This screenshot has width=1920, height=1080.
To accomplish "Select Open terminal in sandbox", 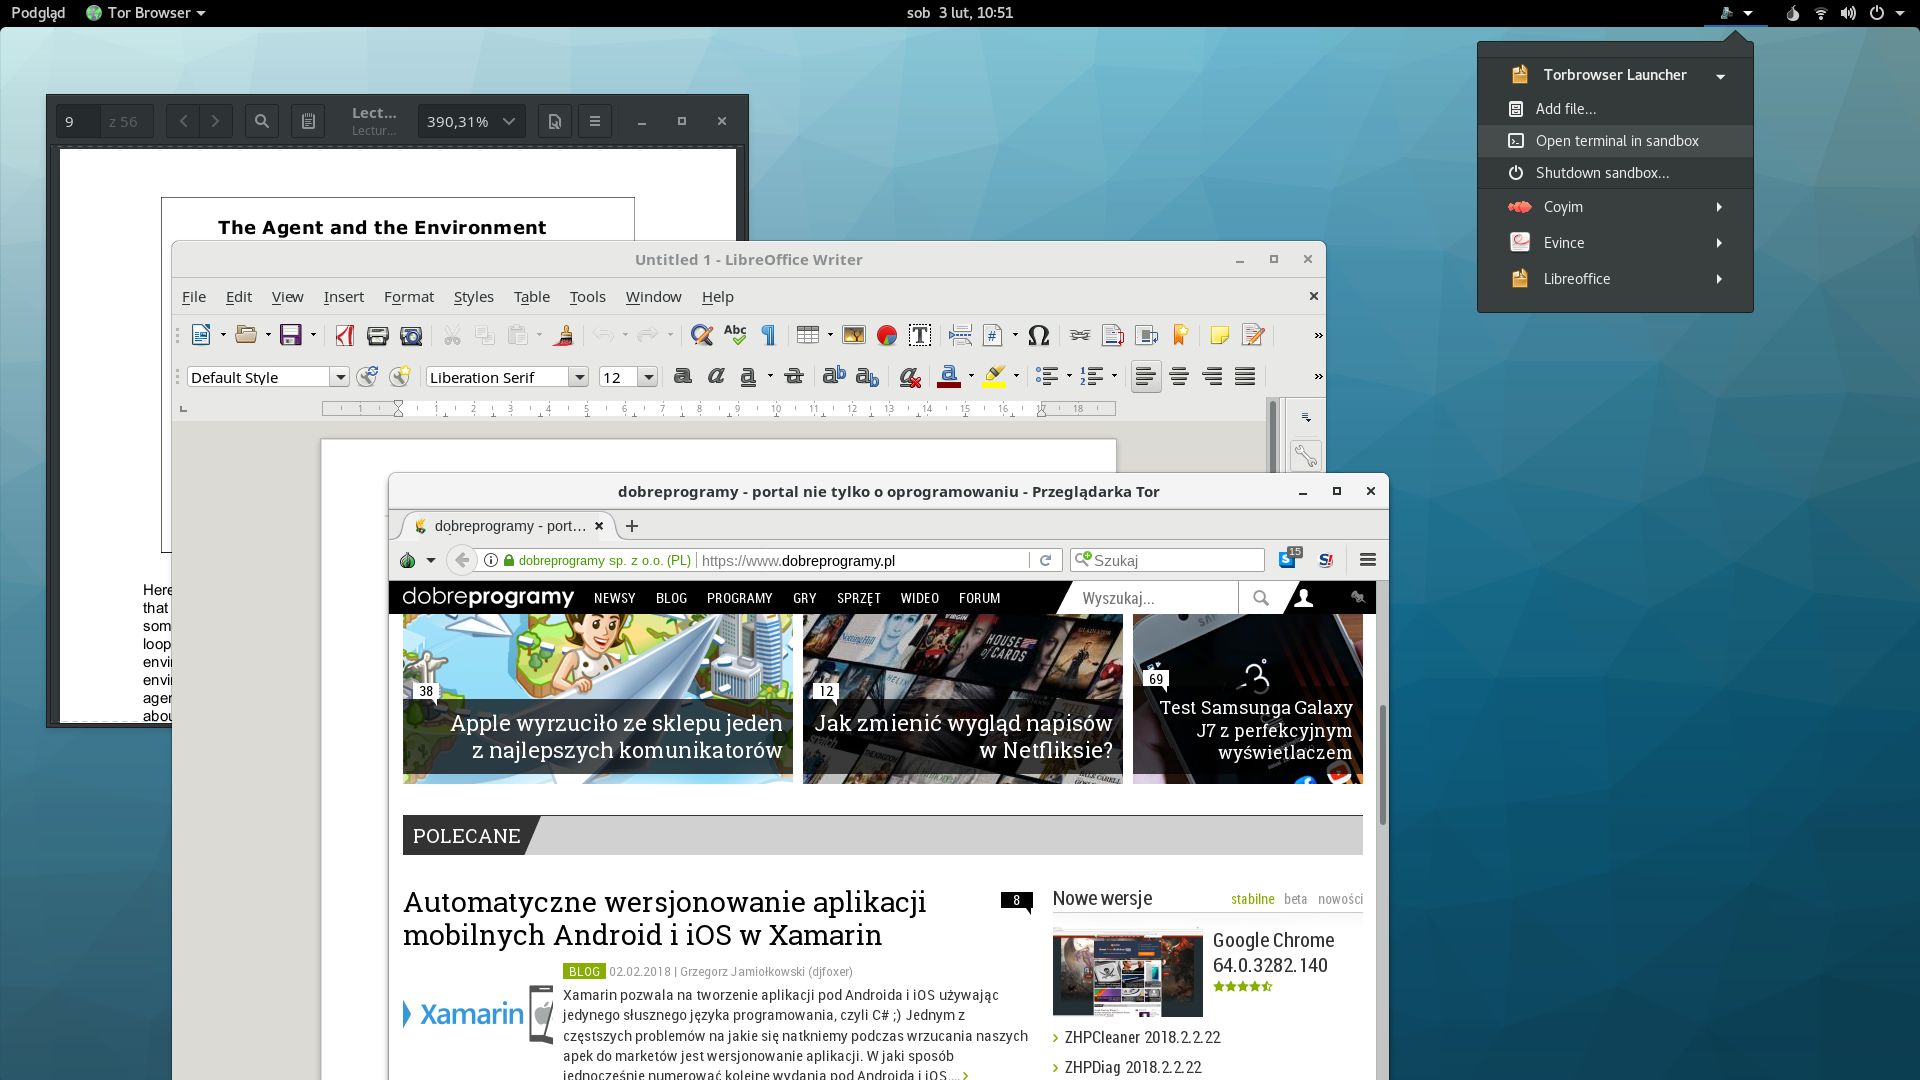I will (1616, 141).
